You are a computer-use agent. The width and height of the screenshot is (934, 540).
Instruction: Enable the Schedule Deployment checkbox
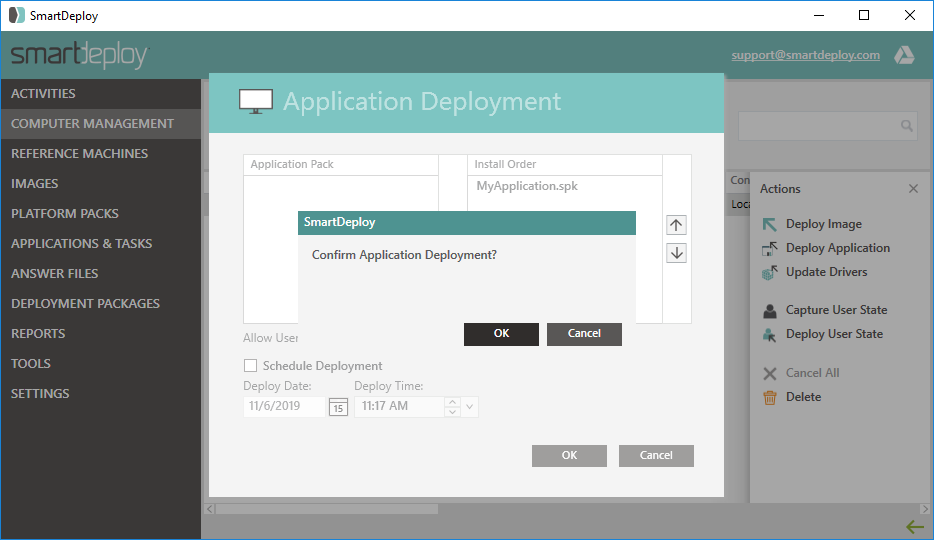(251, 366)
